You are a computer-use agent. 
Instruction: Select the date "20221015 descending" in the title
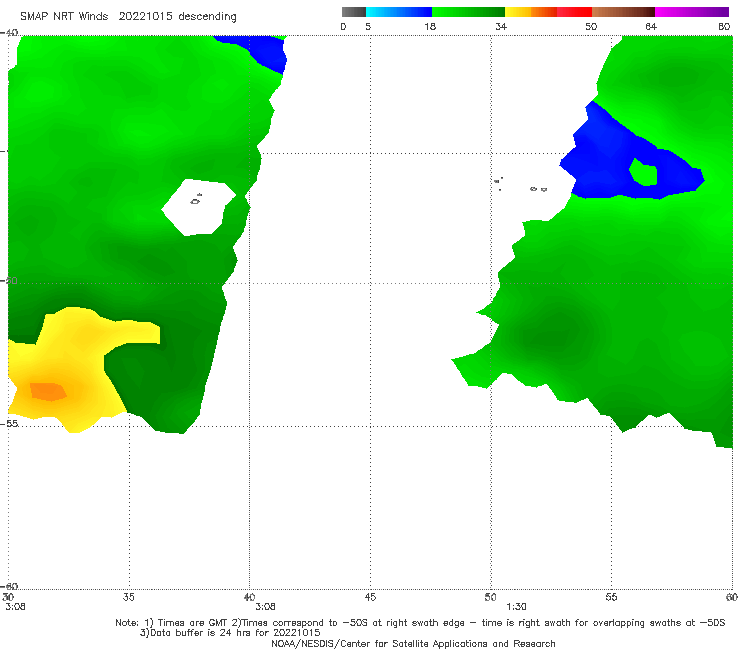click(177, 17)
